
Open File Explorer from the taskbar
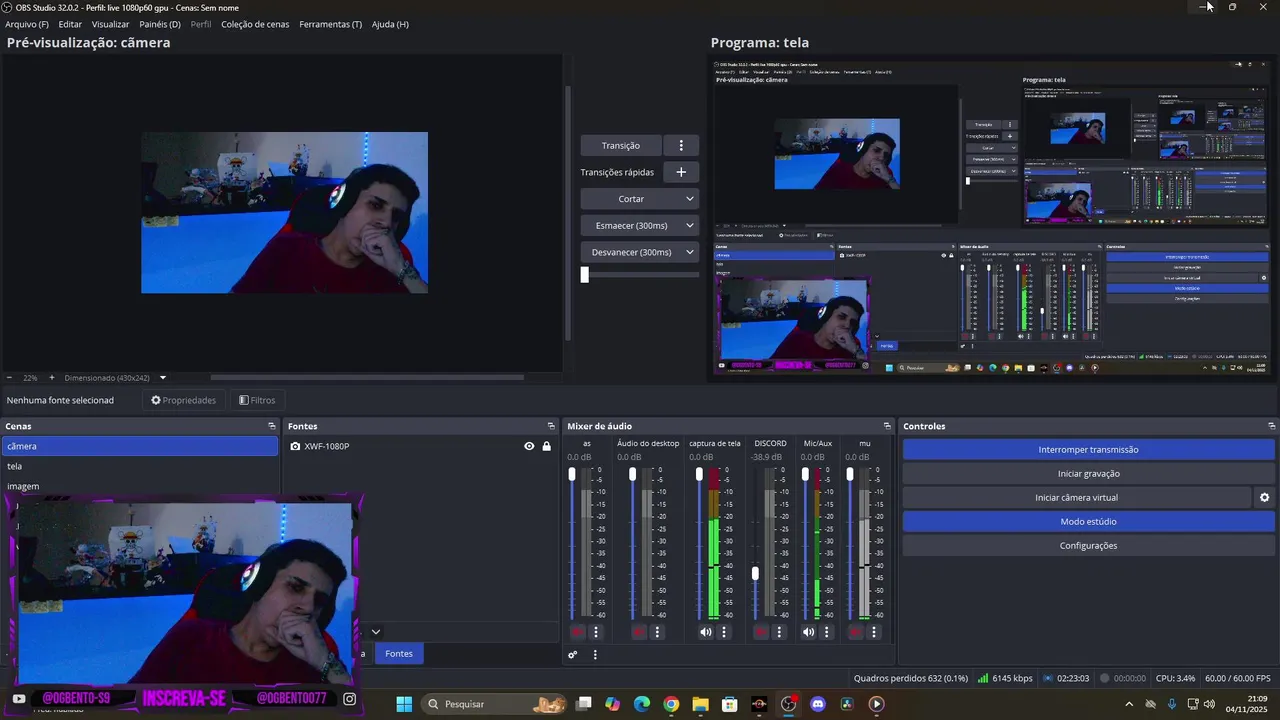point(700,704)
